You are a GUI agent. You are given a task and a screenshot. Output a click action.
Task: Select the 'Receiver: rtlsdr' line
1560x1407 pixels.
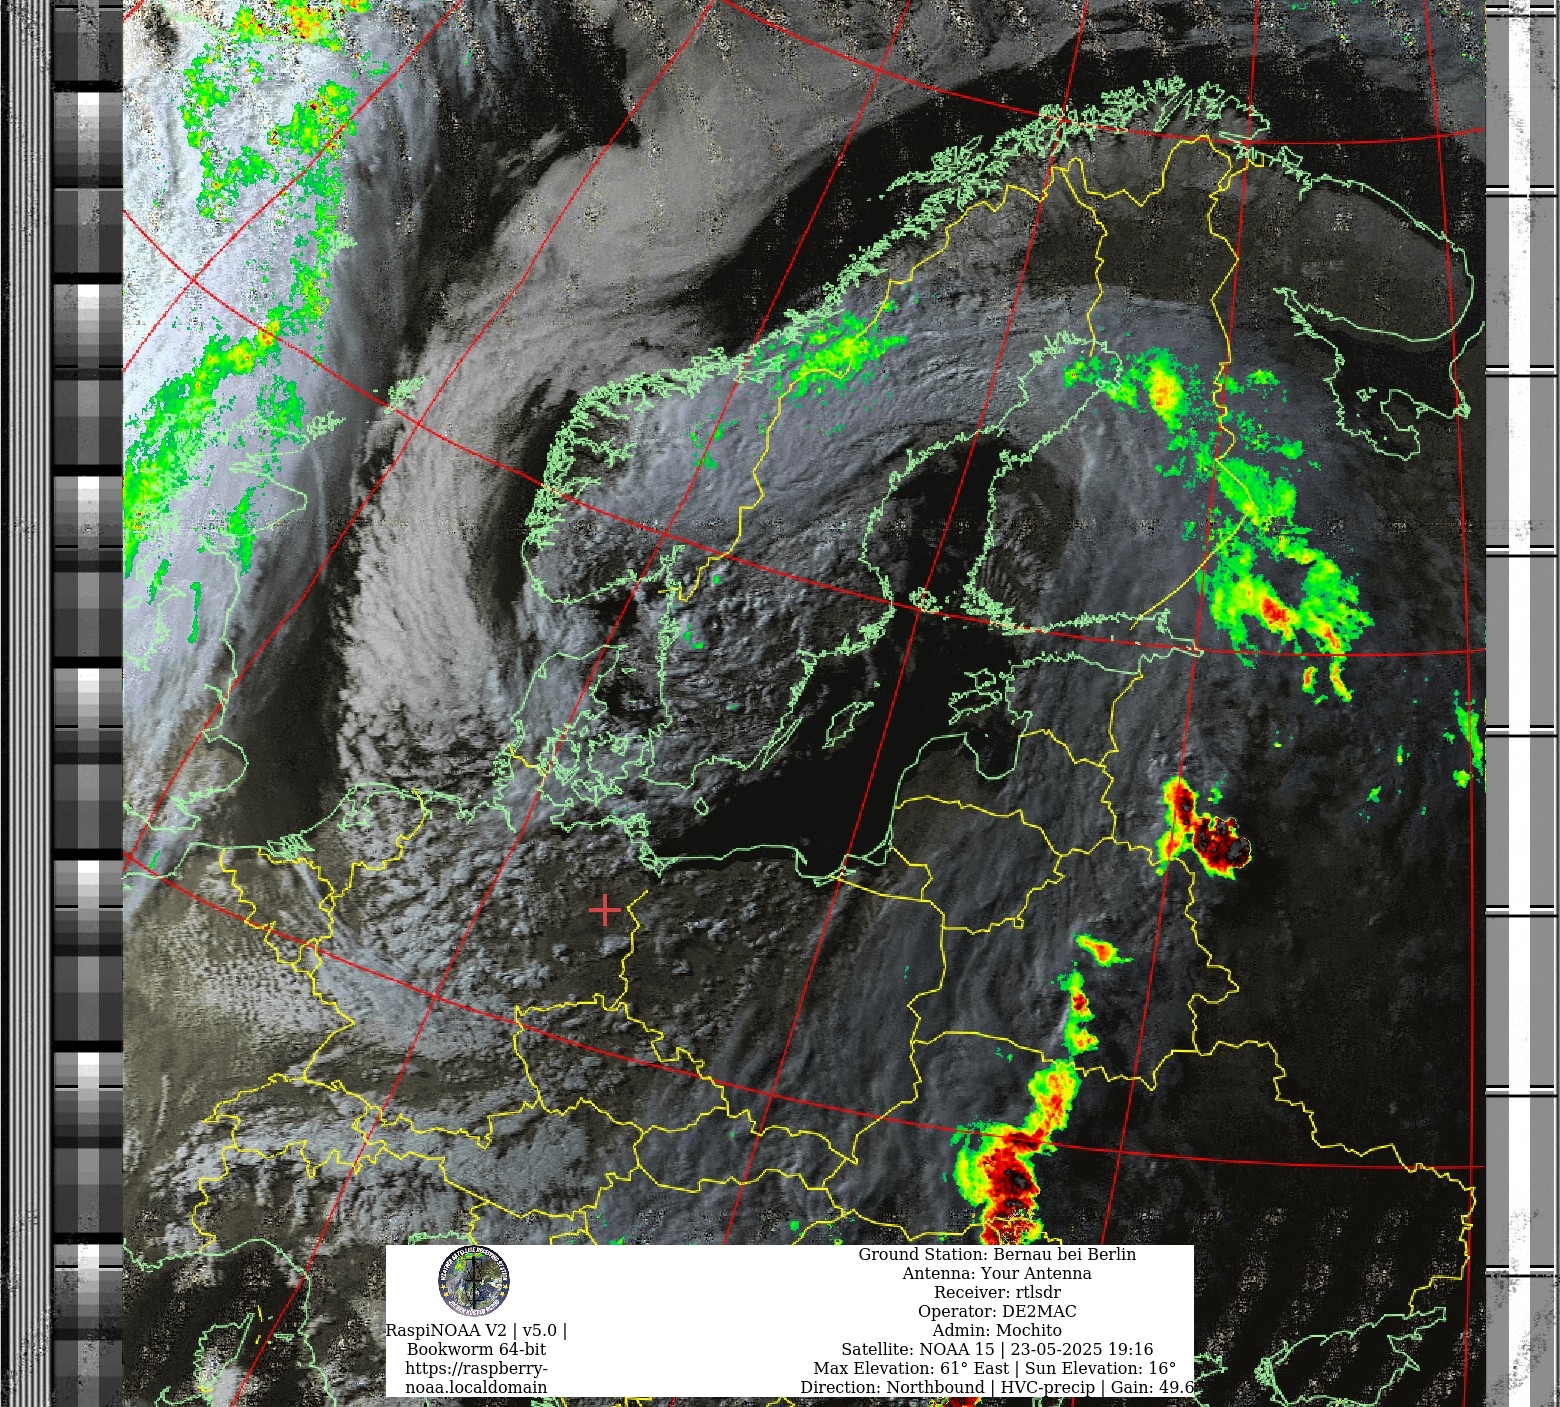pos(997,1292)
